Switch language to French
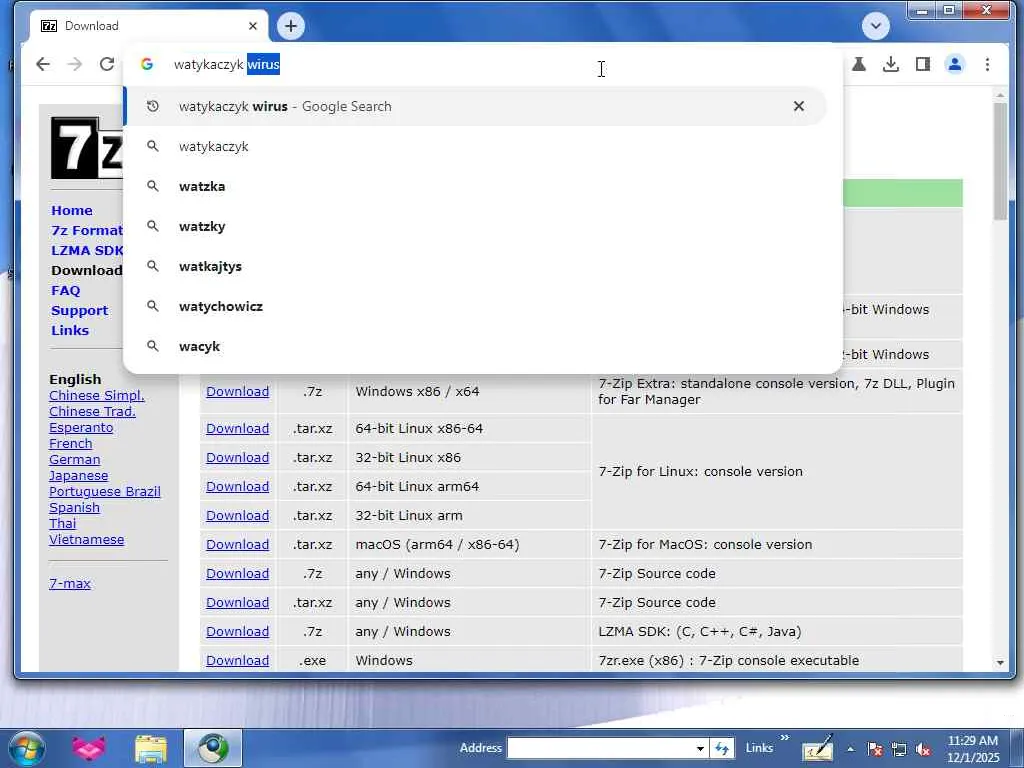 click(x=71, y=443)
